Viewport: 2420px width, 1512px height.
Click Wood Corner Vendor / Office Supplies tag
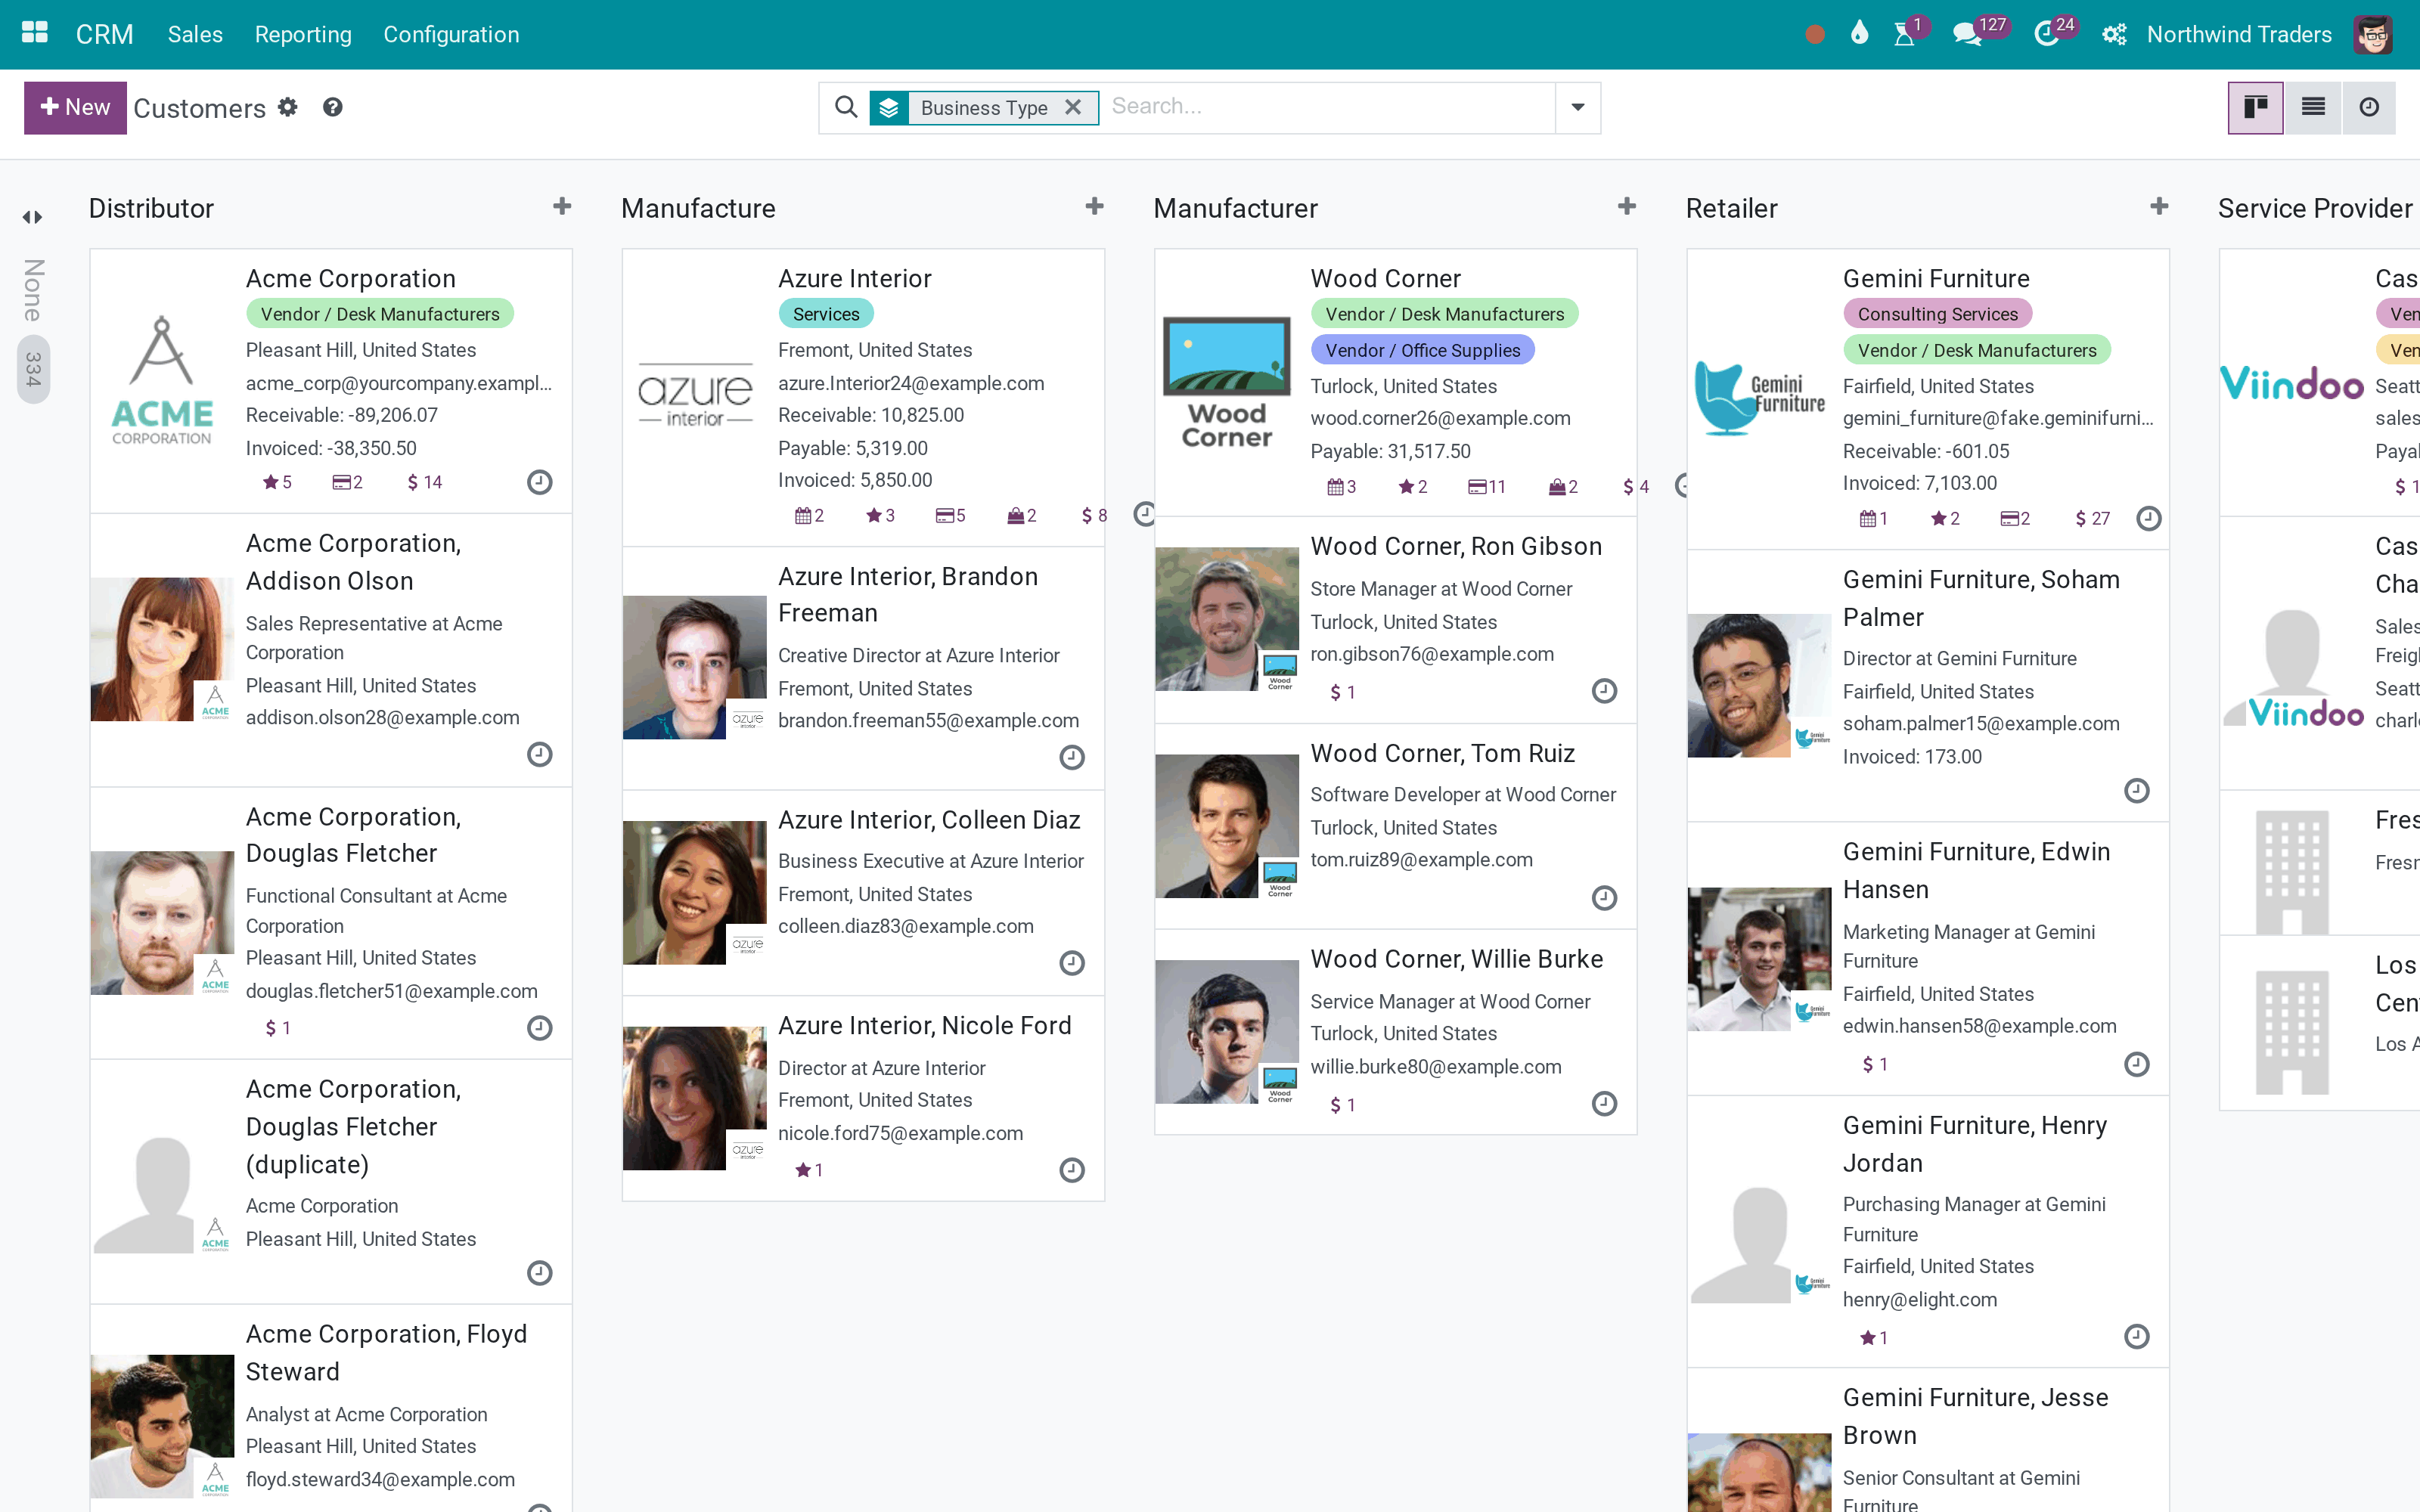[1423, 350]
